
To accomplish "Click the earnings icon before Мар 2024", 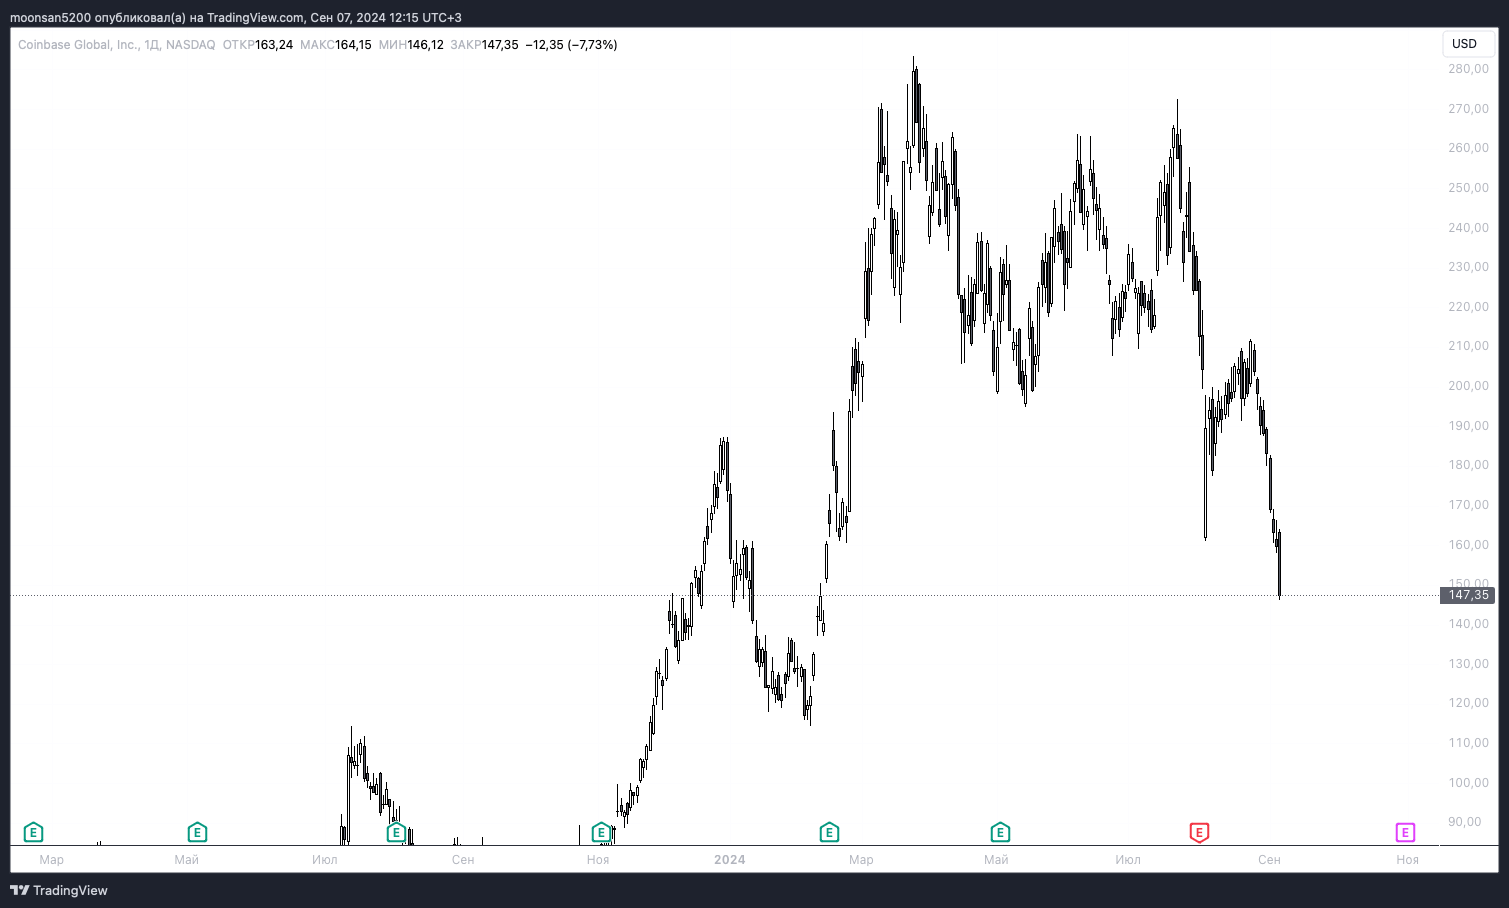I will 829,832.
